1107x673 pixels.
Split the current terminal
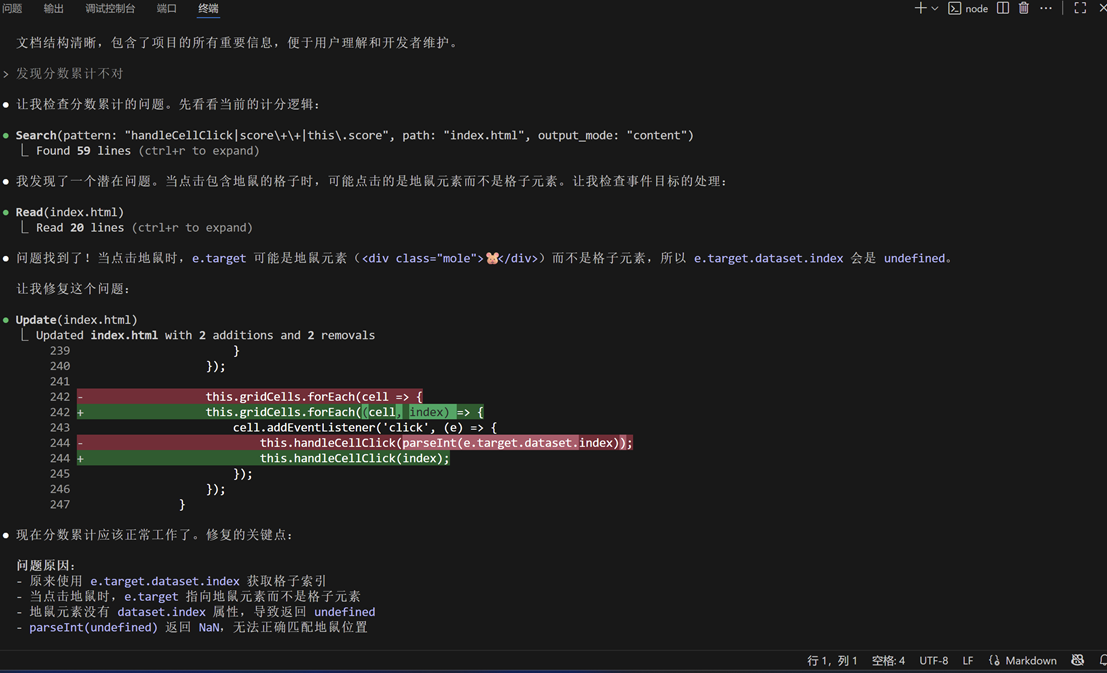click(1001, 8)
